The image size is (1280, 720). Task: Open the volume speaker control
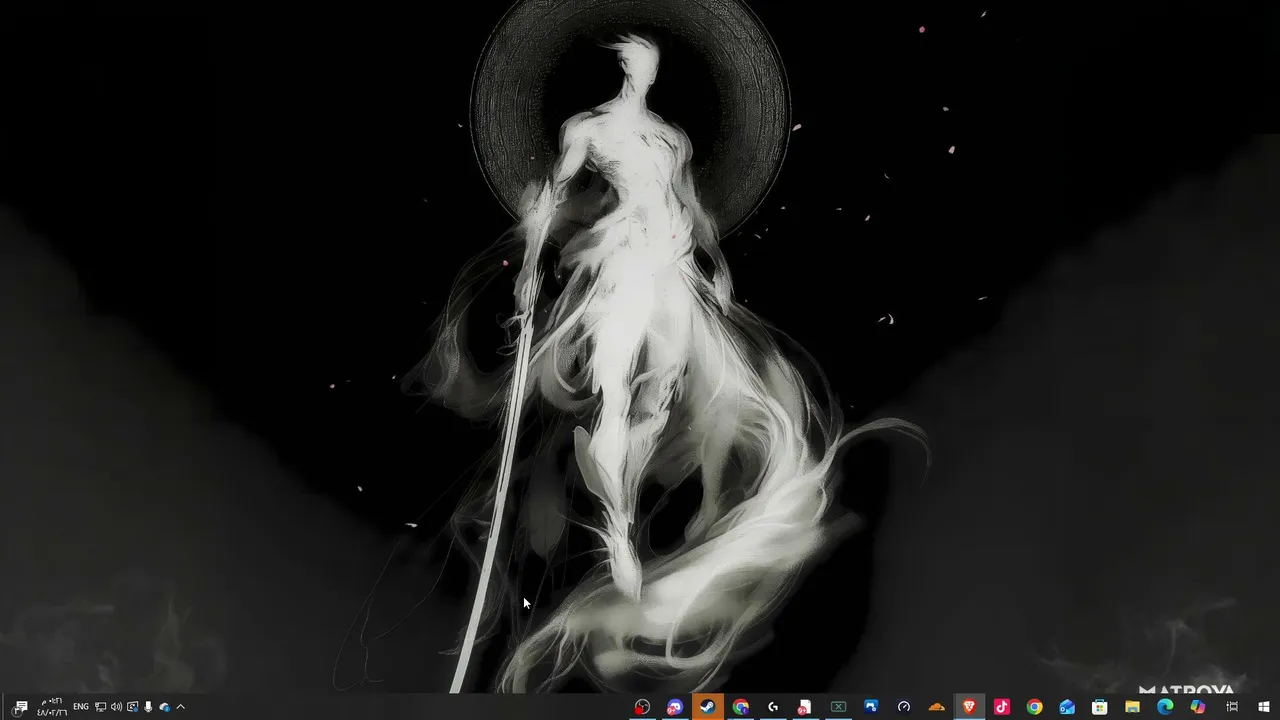pos(116,707)
